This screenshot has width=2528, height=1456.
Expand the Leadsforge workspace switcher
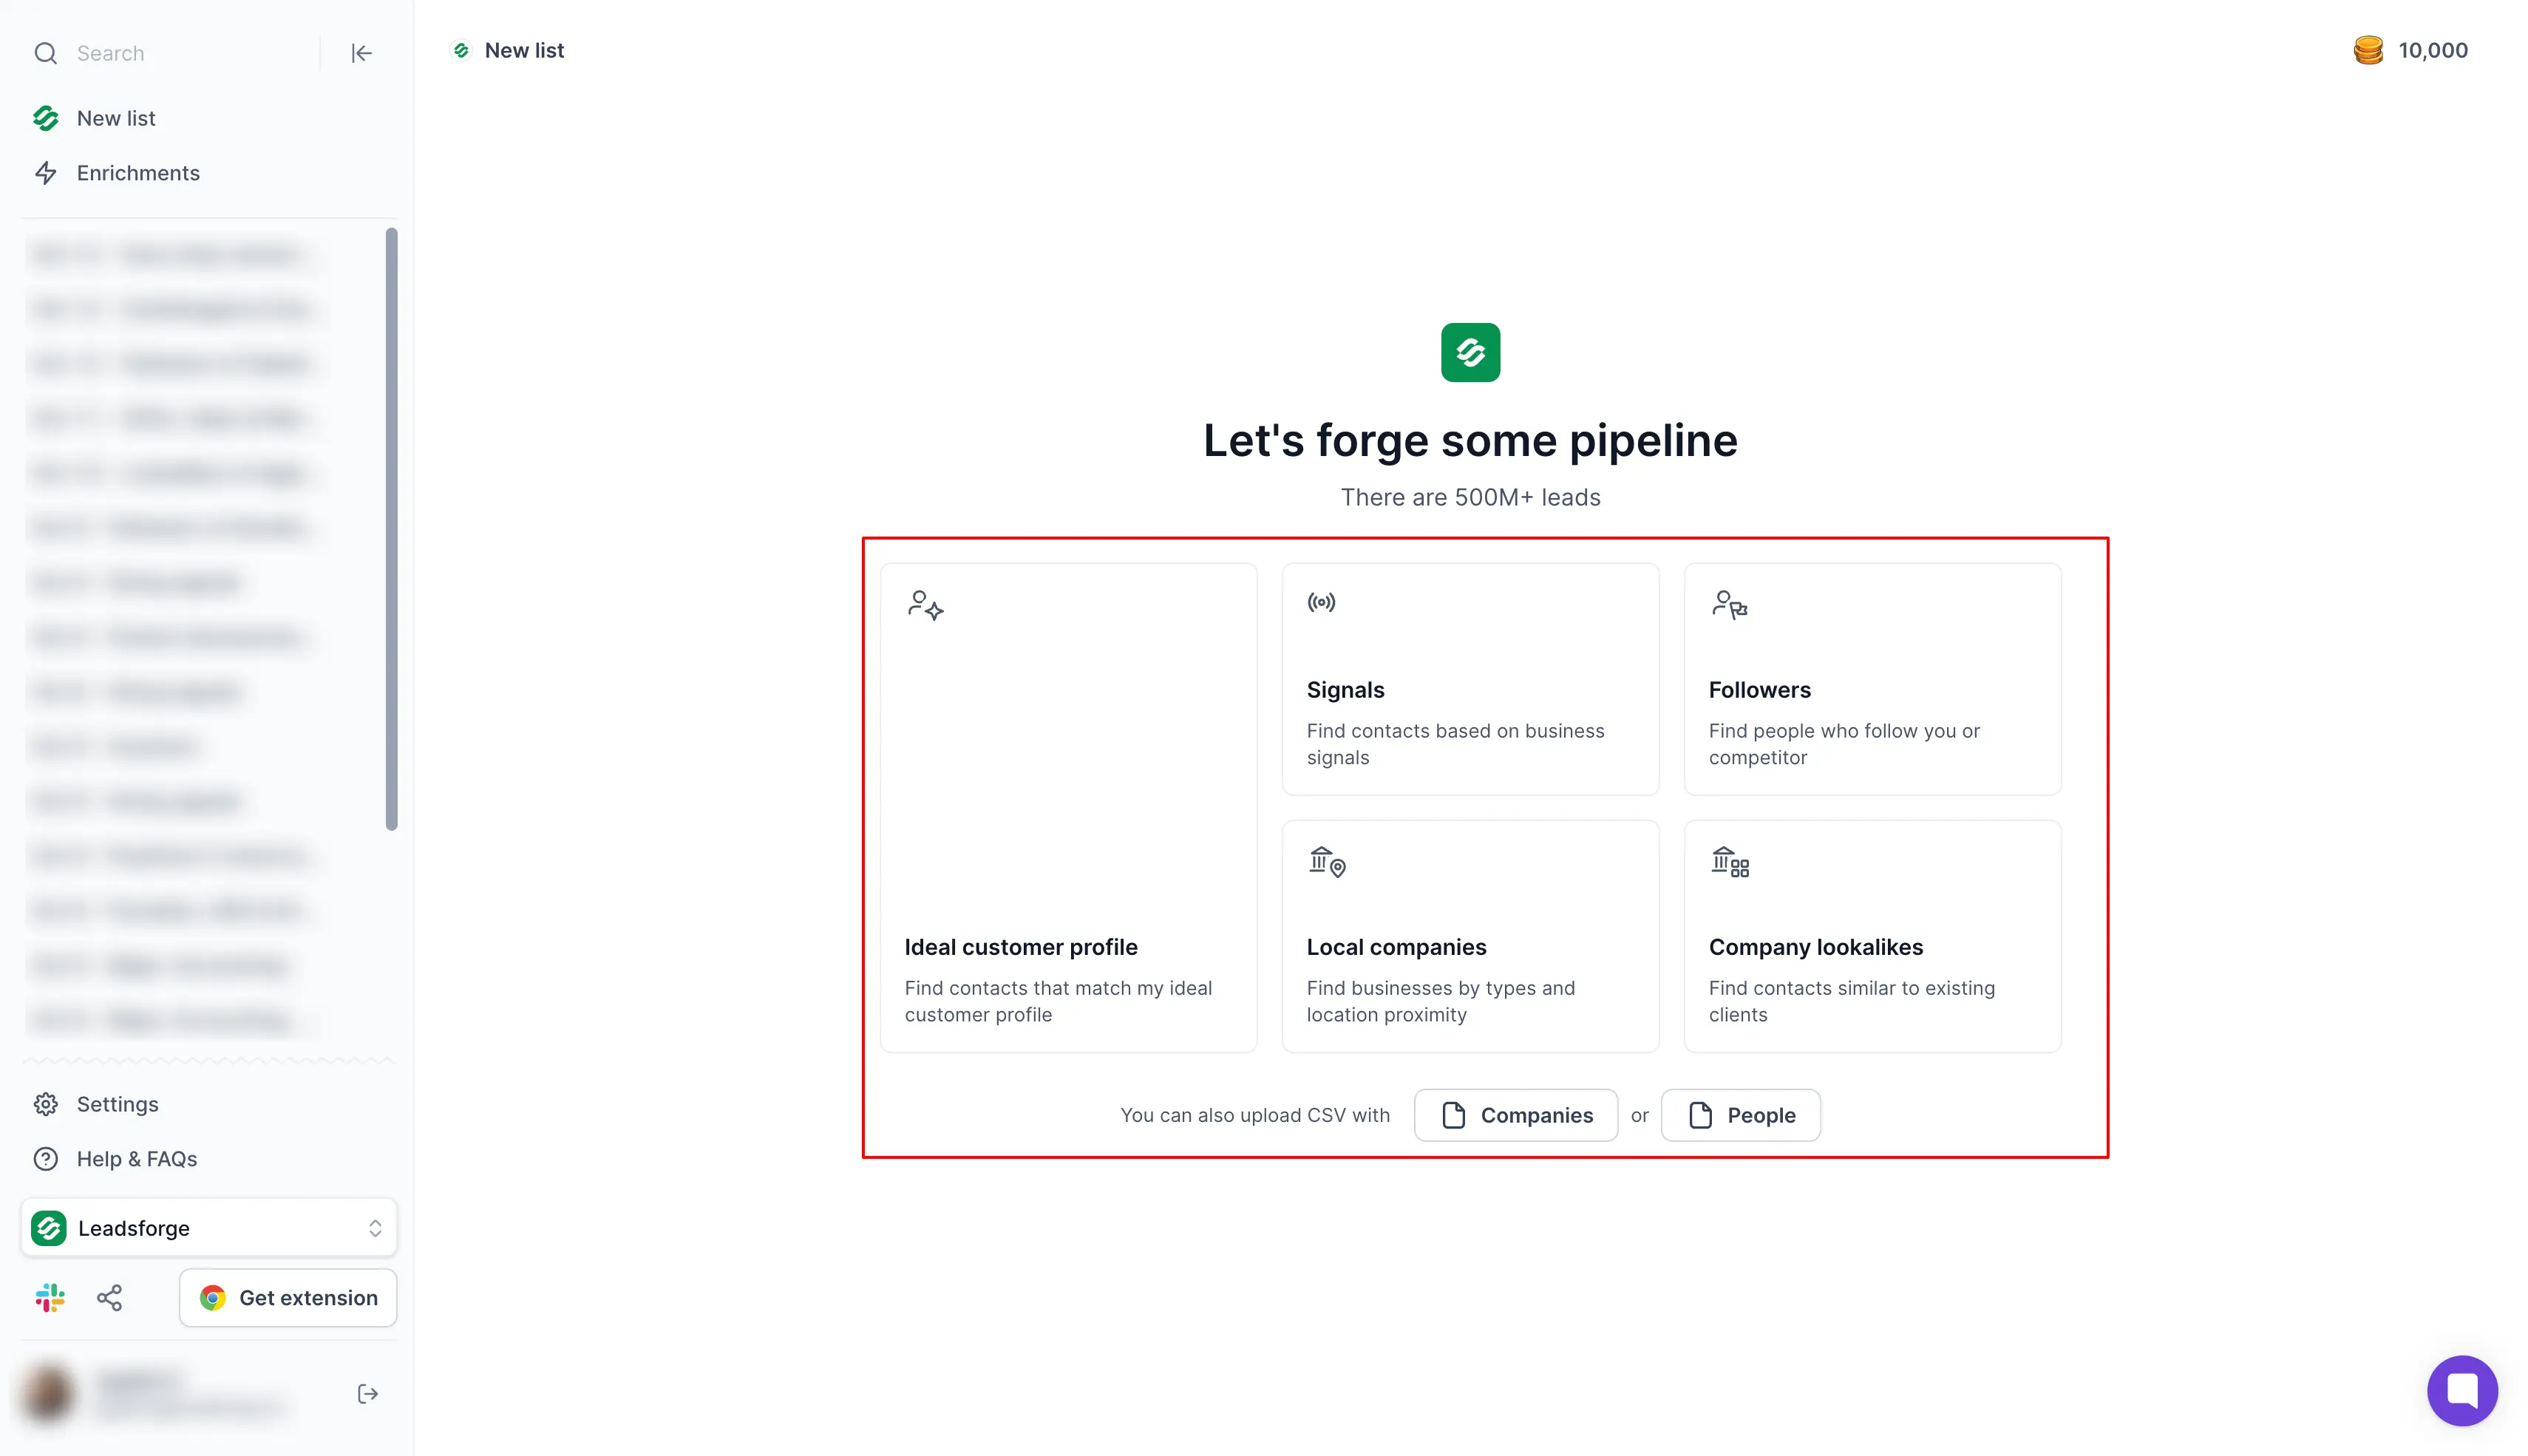click(x=209, y=1228)
